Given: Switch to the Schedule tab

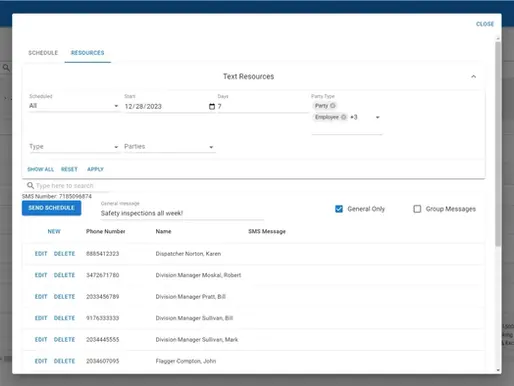Looking at the screenshot, I should pos(43,53).
